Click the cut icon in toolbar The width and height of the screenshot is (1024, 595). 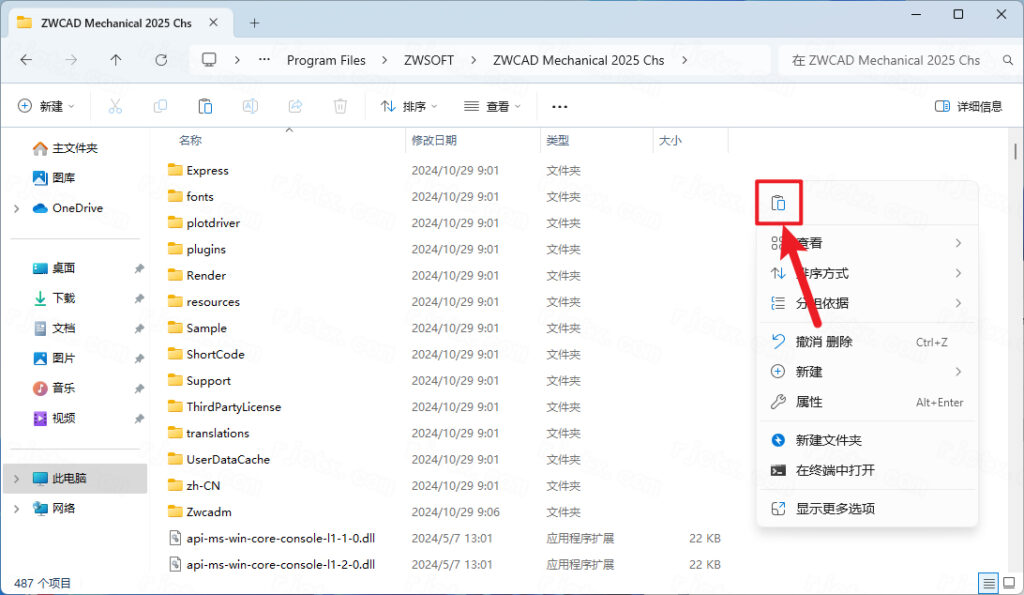click(115, 106)
